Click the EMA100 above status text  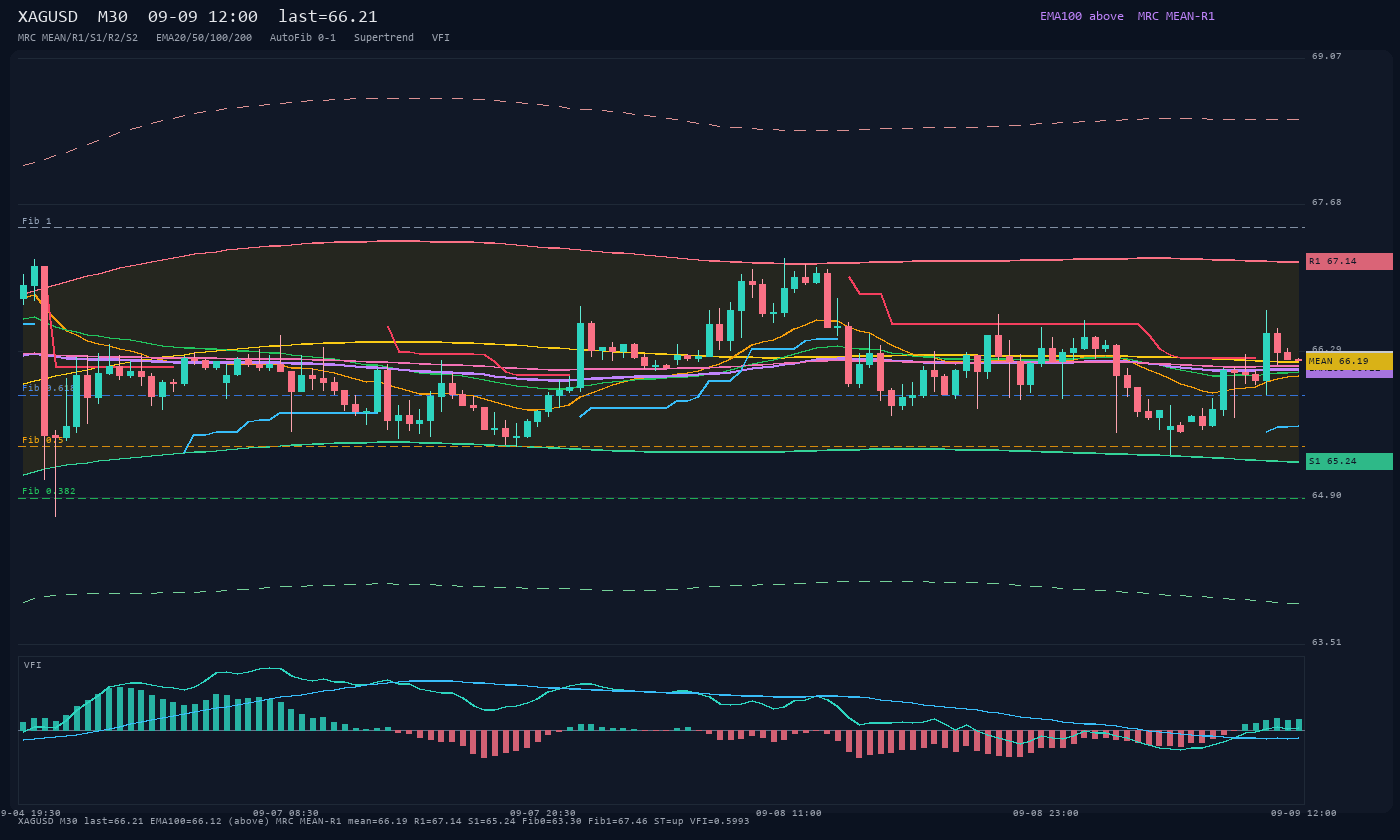1082,16
